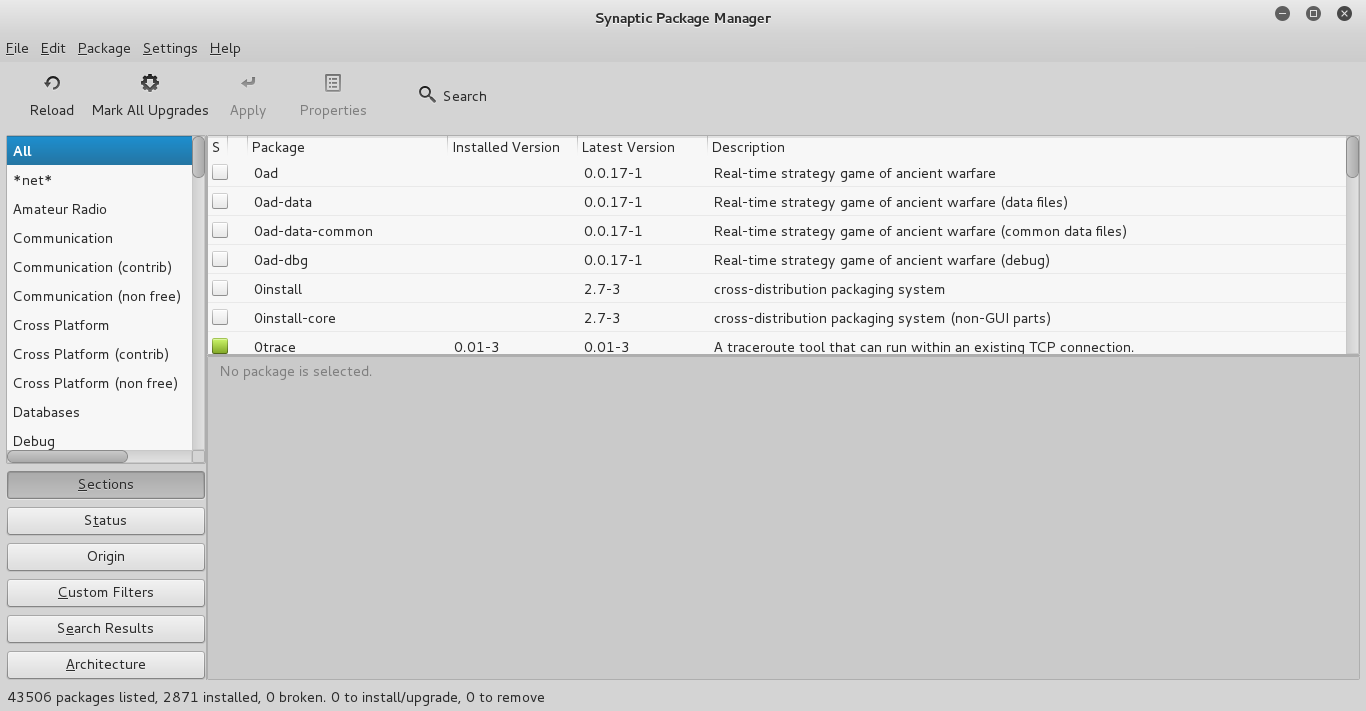Screen dimensions: 1366x711
Task: Click the greyed-out Apply toolbar icon
Action: coord(248,83)
